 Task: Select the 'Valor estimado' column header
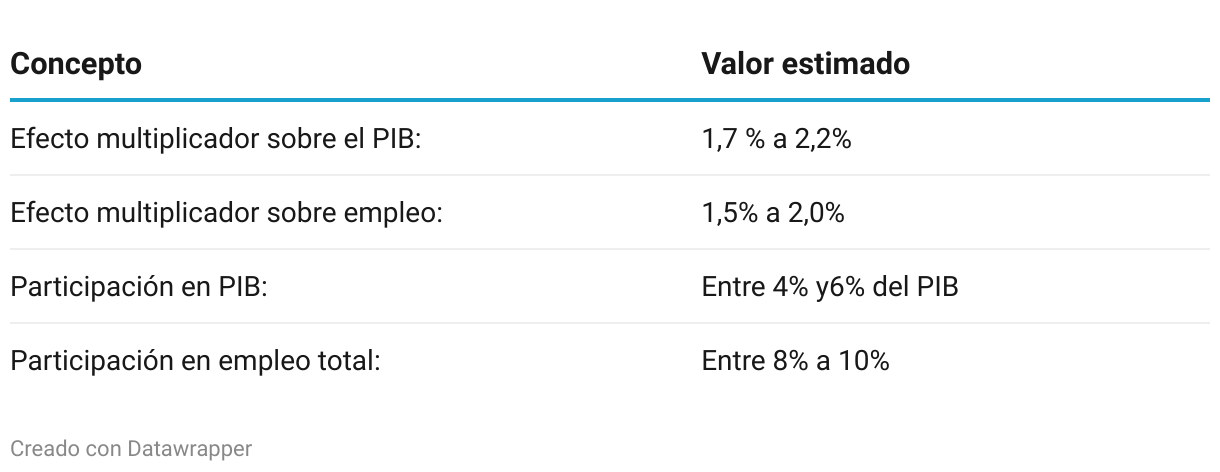[806, 64]
